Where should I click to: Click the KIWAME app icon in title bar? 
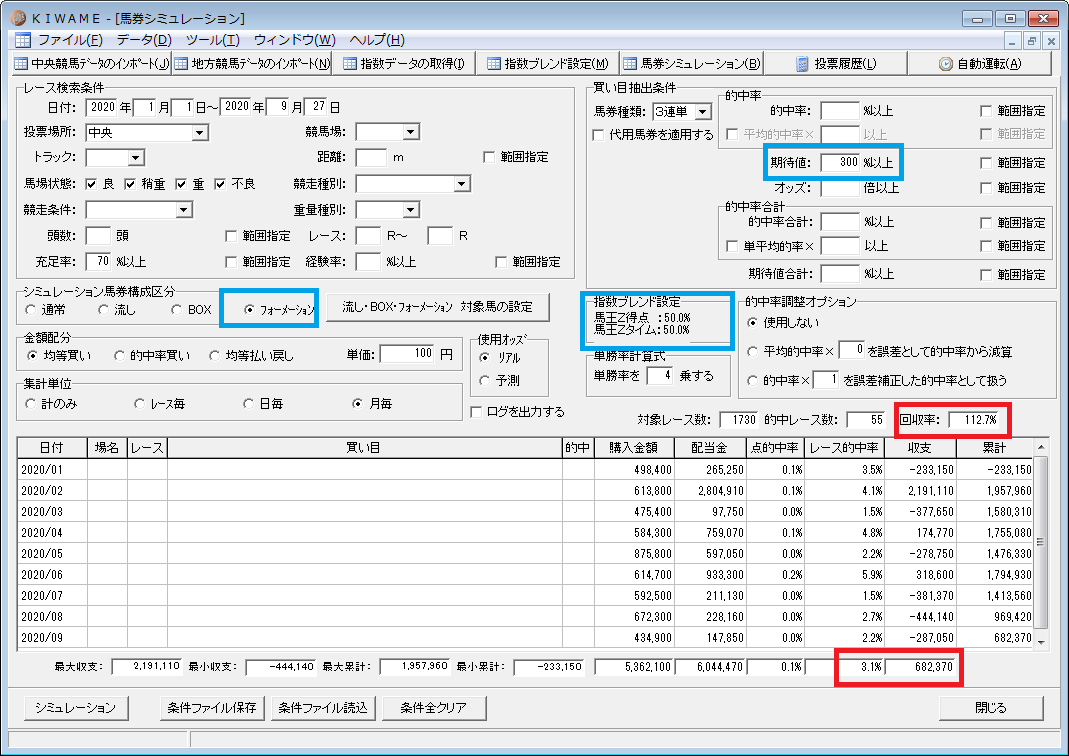18,18
